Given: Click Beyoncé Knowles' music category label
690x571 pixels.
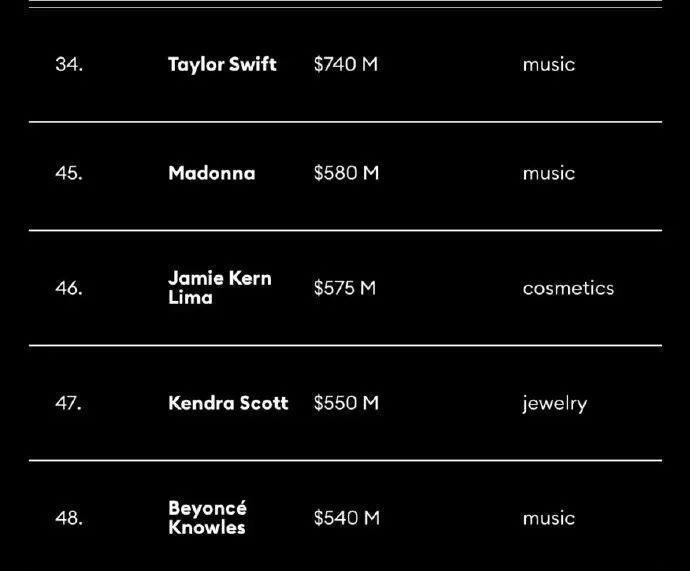Looking at the screenshot, I should tap(548, 518).
